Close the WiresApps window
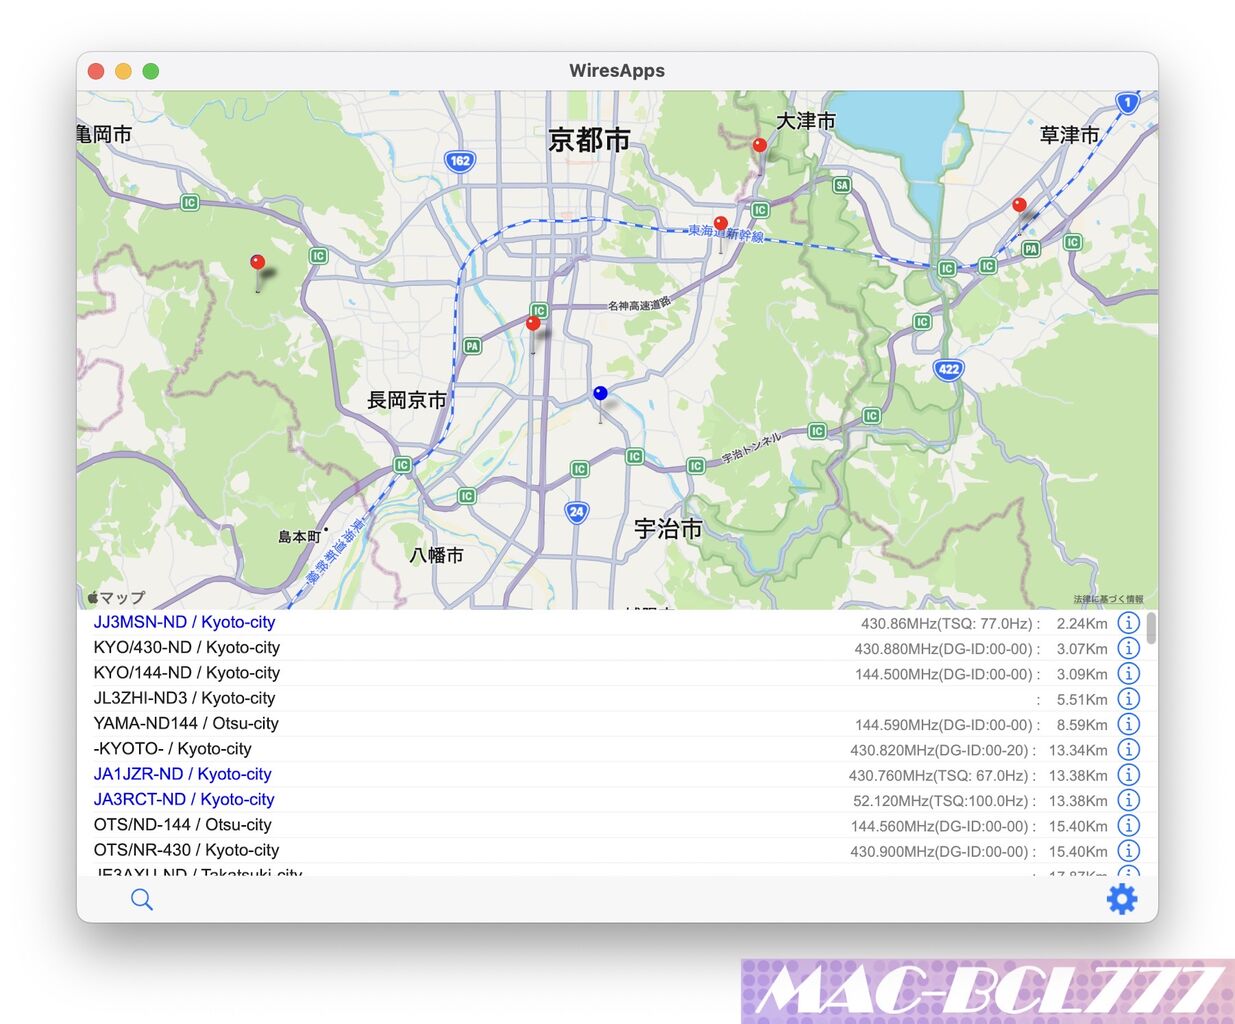This screenshot has width=1235, height=1024. point(96,71)
